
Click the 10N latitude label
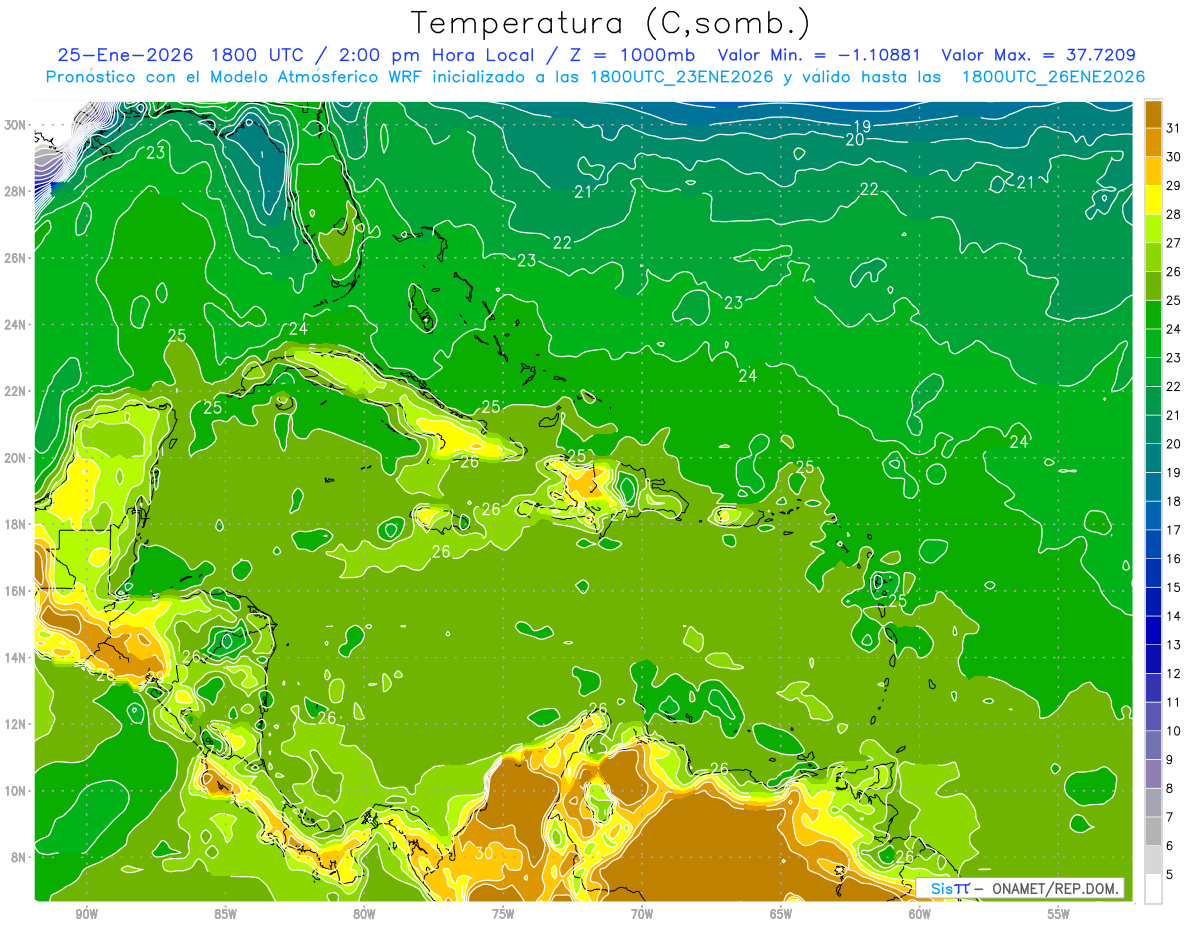[16, 790]
